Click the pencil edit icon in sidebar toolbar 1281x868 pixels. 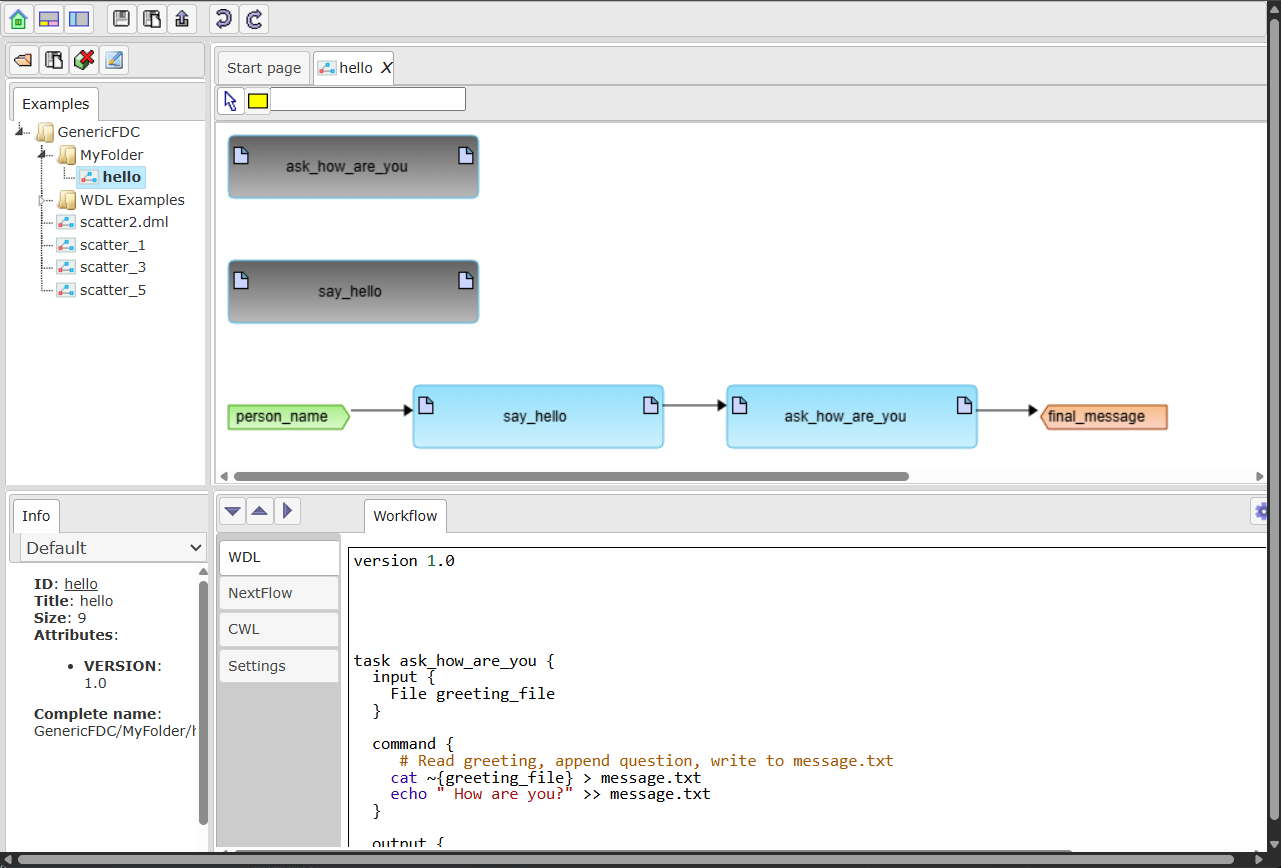tap(114, 60)
